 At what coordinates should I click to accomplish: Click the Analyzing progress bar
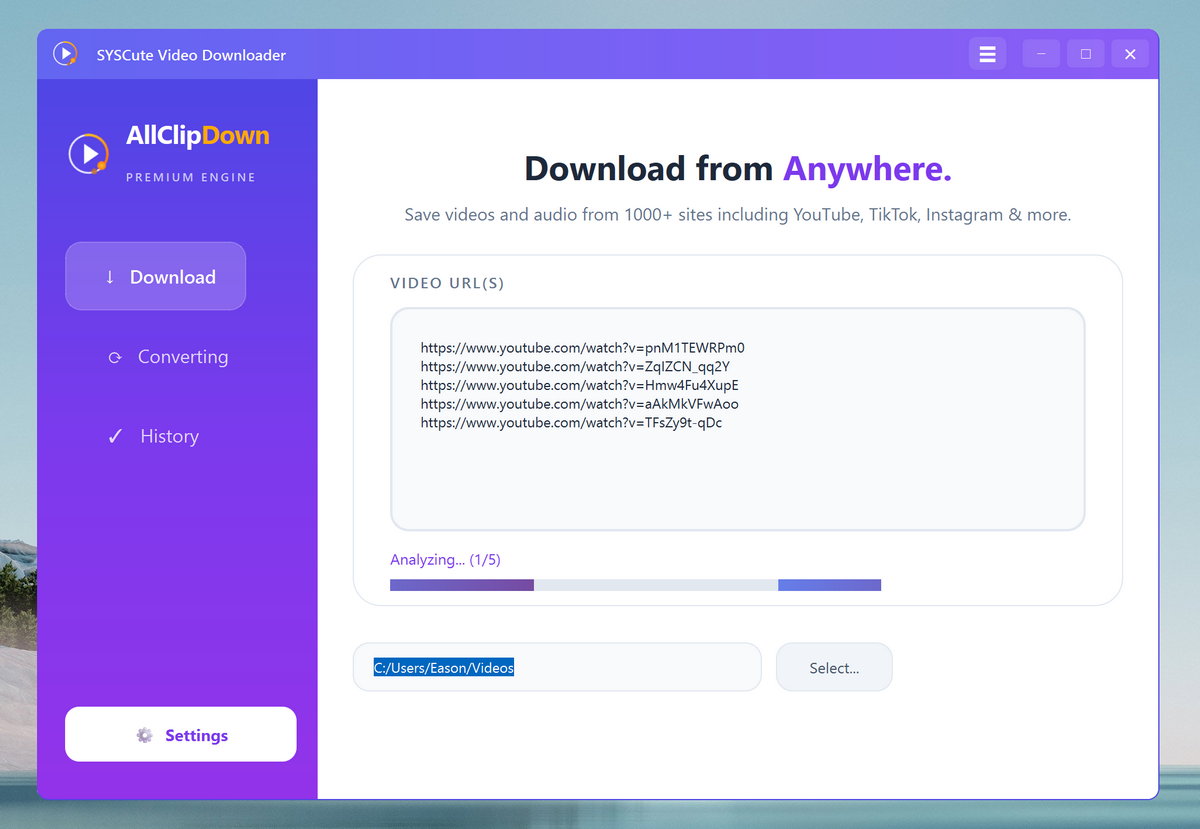(x=636, y=584)
